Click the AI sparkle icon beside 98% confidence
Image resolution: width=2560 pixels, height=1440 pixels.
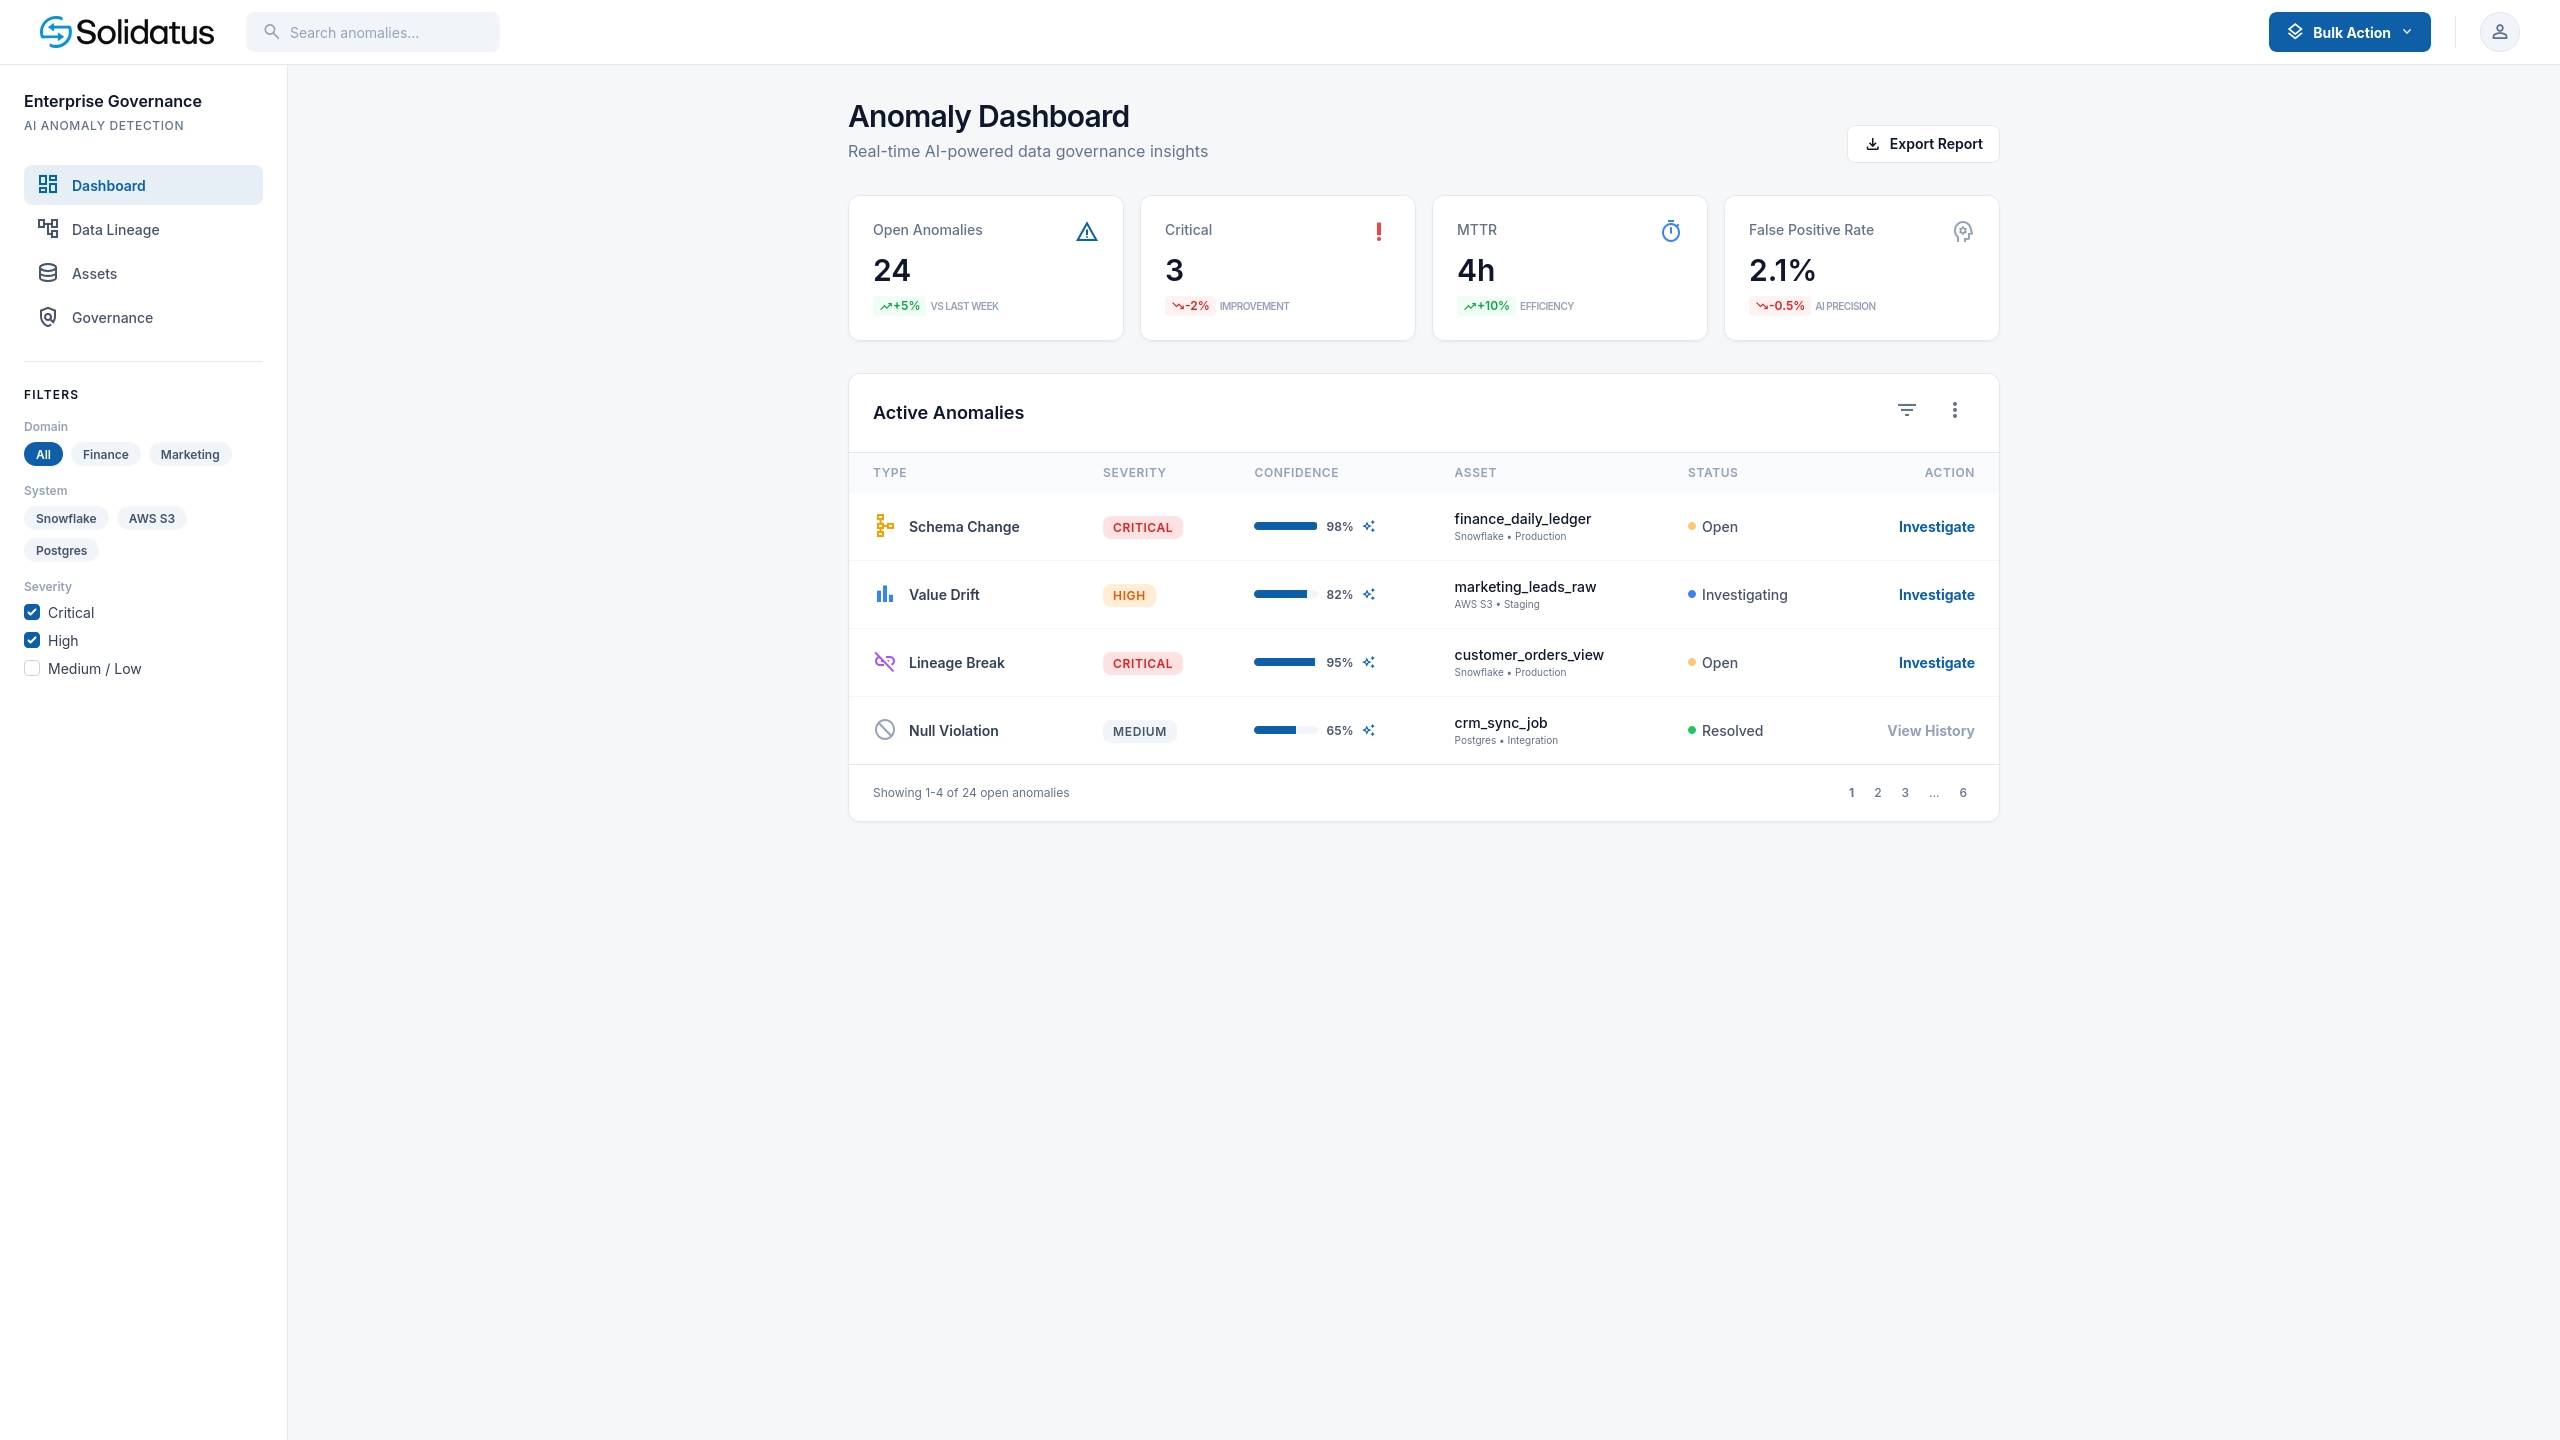(1369, 526)
